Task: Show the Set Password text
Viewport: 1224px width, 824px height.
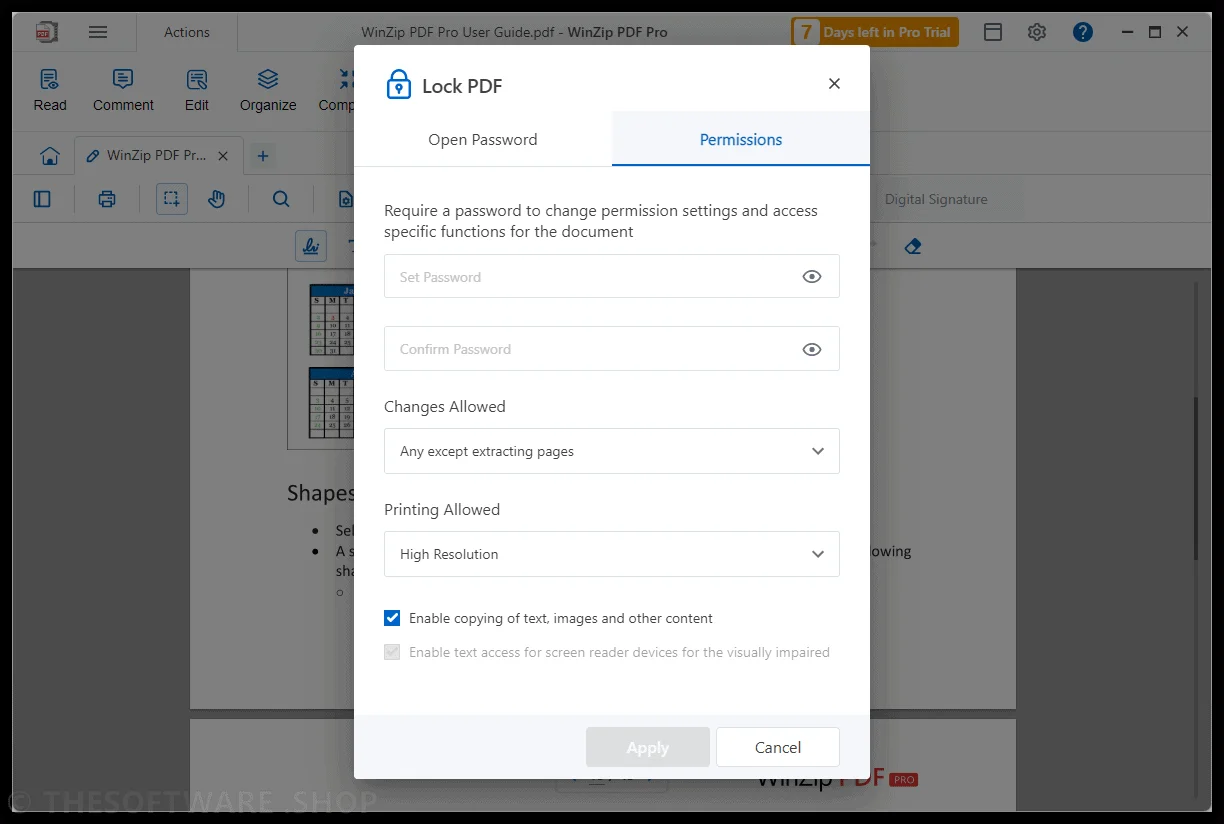Action: pos(812,277)
